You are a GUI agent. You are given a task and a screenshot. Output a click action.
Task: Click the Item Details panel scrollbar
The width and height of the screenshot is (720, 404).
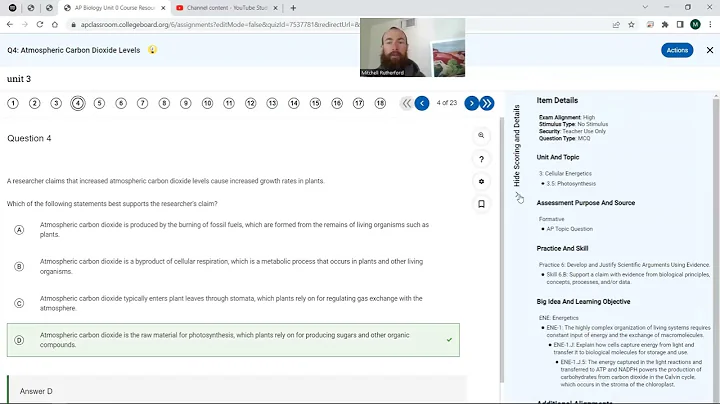pyautogui.click(x=716, y=248)
